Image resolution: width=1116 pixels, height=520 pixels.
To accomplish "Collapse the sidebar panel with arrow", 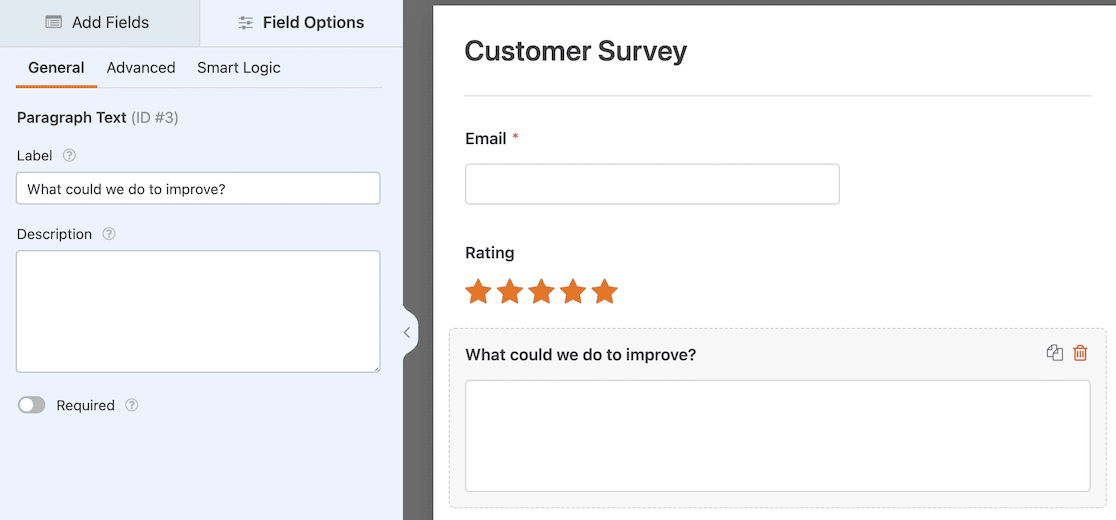I will pos(408,332).
